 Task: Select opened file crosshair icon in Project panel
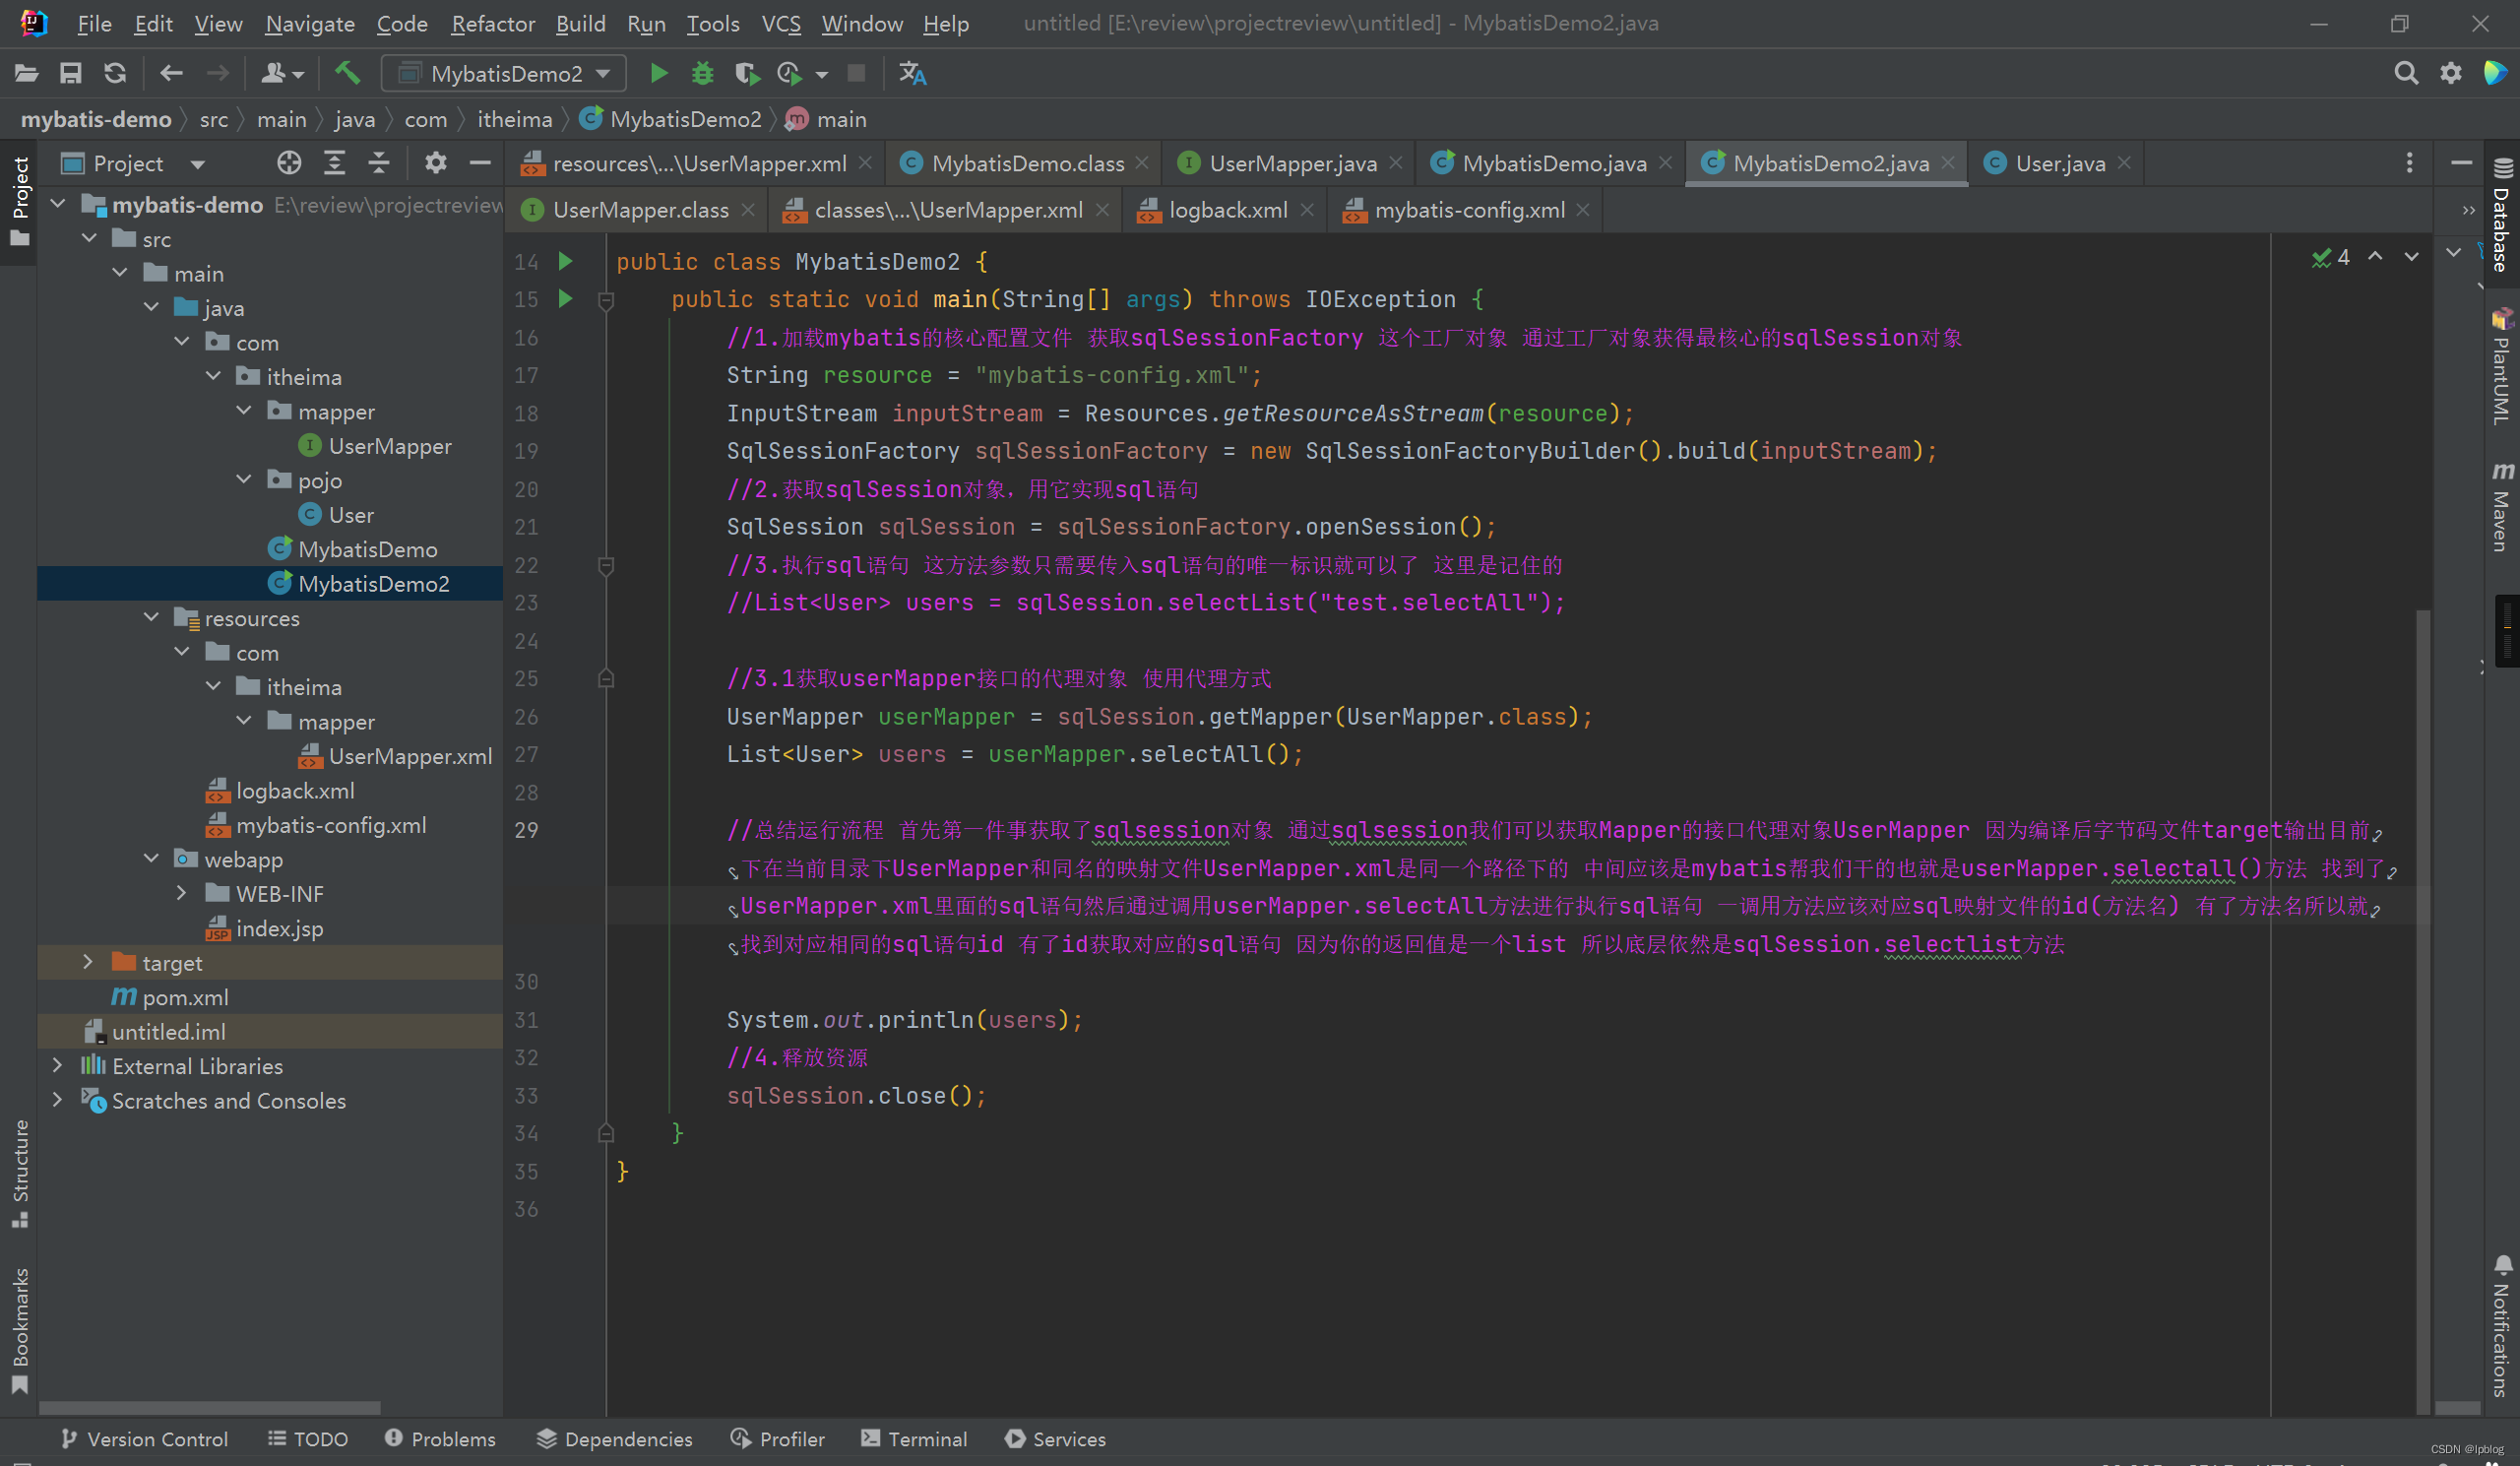289,163
